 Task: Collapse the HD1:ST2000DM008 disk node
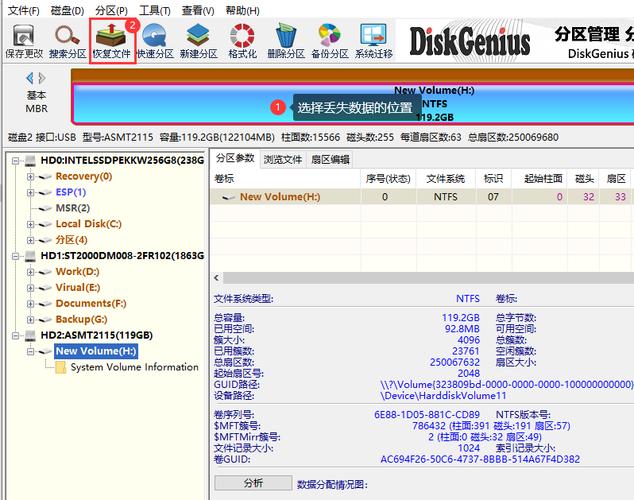[x=15, y=256]
